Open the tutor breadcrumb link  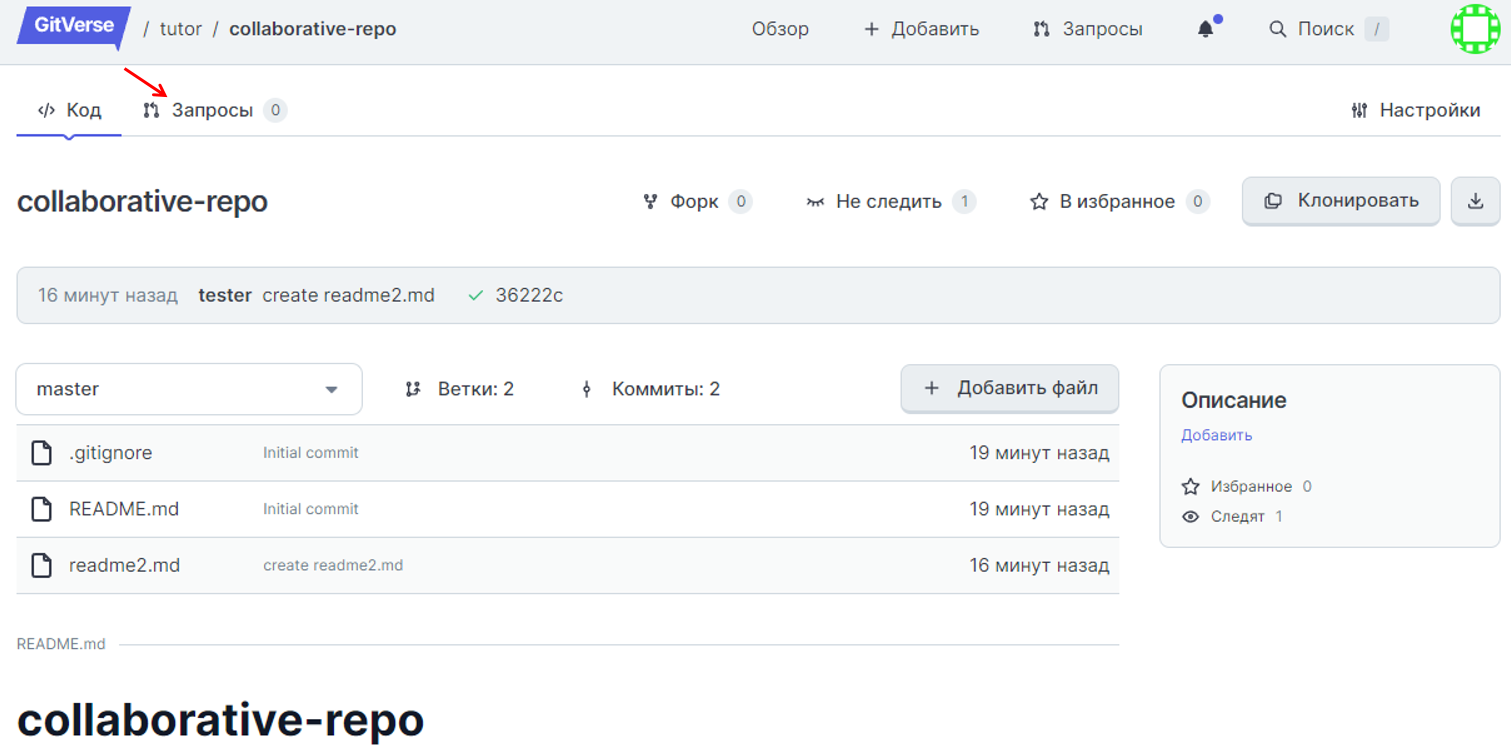point(181,29)
